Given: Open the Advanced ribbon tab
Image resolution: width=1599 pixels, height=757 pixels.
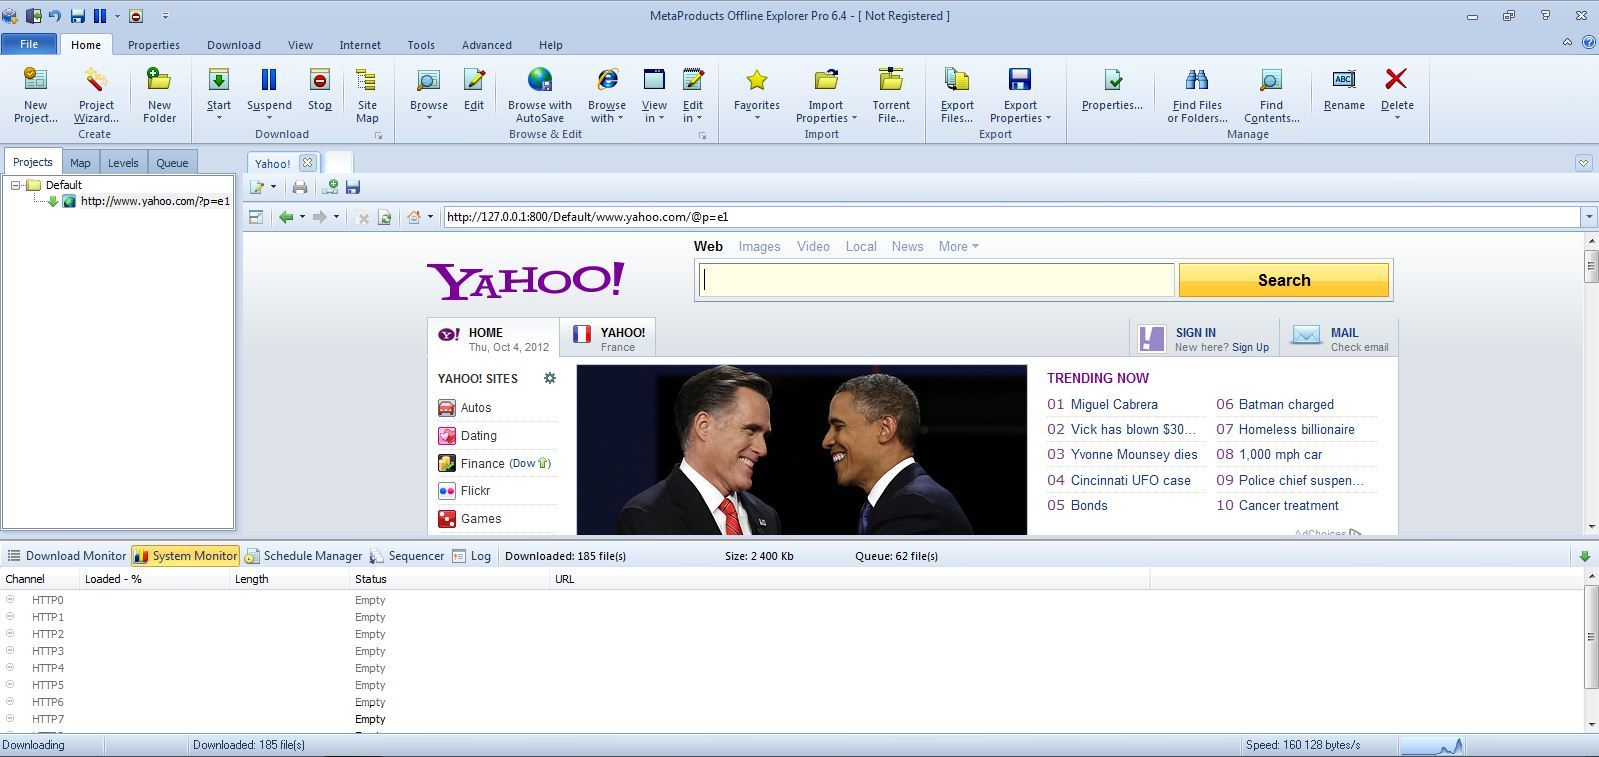Looking at the screenshot, I should 487,45.
